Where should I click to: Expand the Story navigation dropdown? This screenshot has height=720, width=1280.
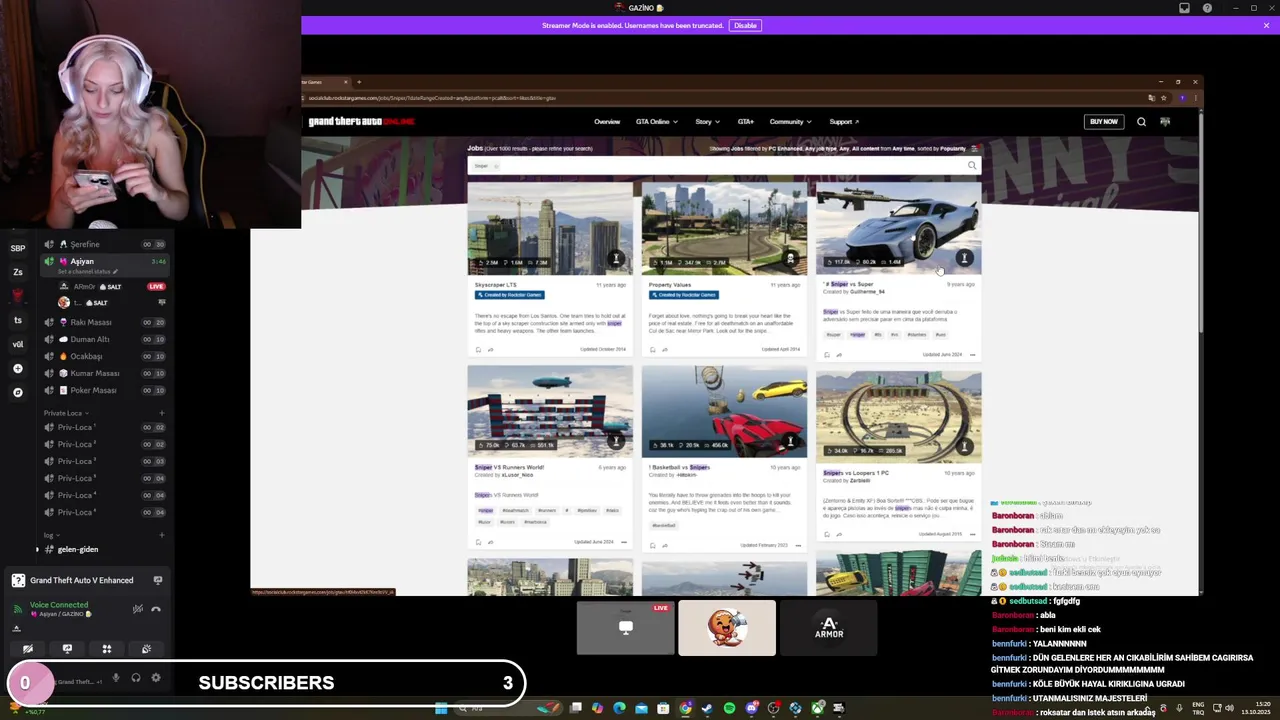tap(707, 122)
